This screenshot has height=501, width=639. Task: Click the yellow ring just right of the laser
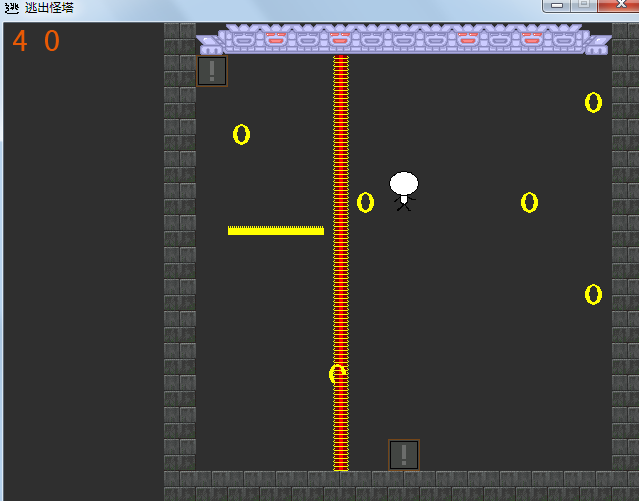(x=366, y=203)
